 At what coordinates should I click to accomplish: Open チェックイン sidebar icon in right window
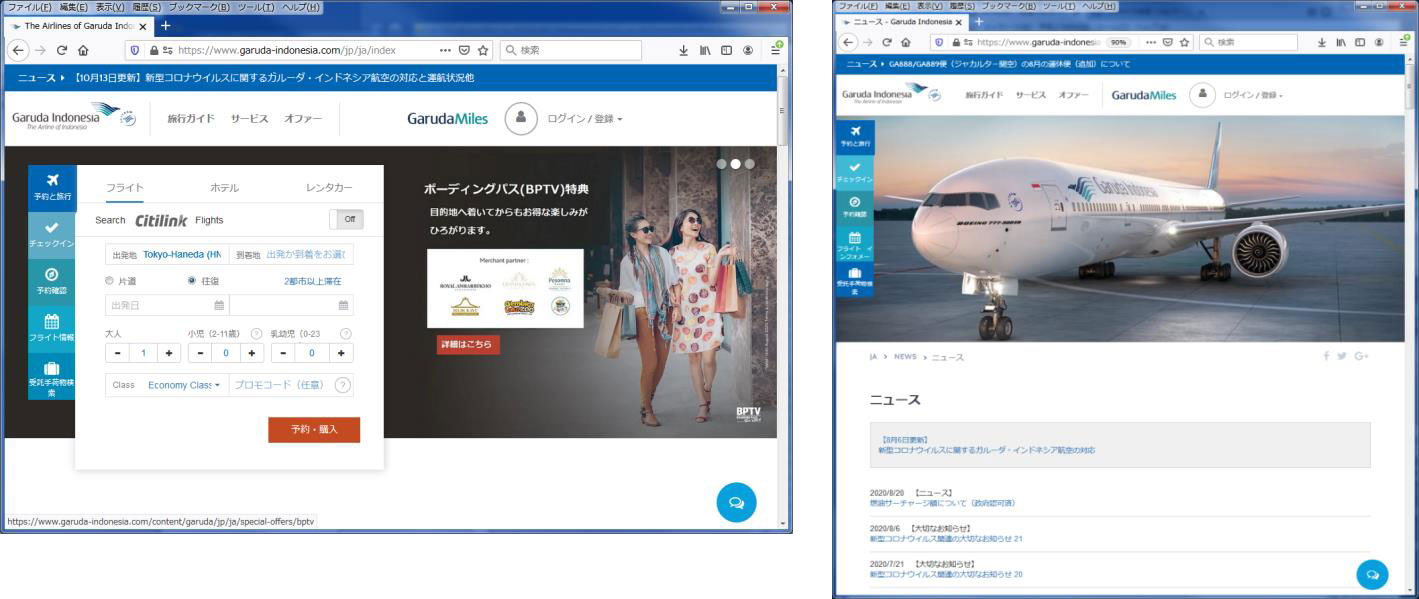855,172
